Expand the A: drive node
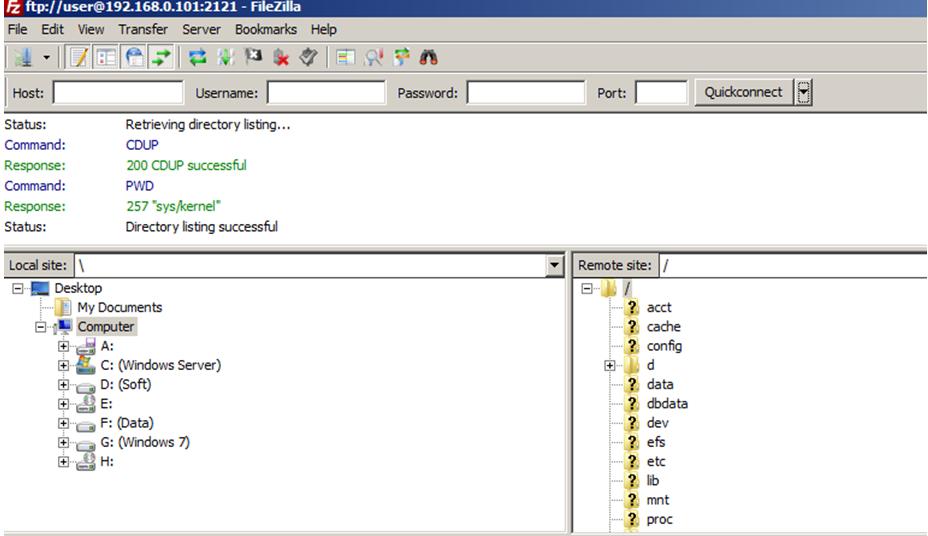The image size is (928, 536). point(63,346)
